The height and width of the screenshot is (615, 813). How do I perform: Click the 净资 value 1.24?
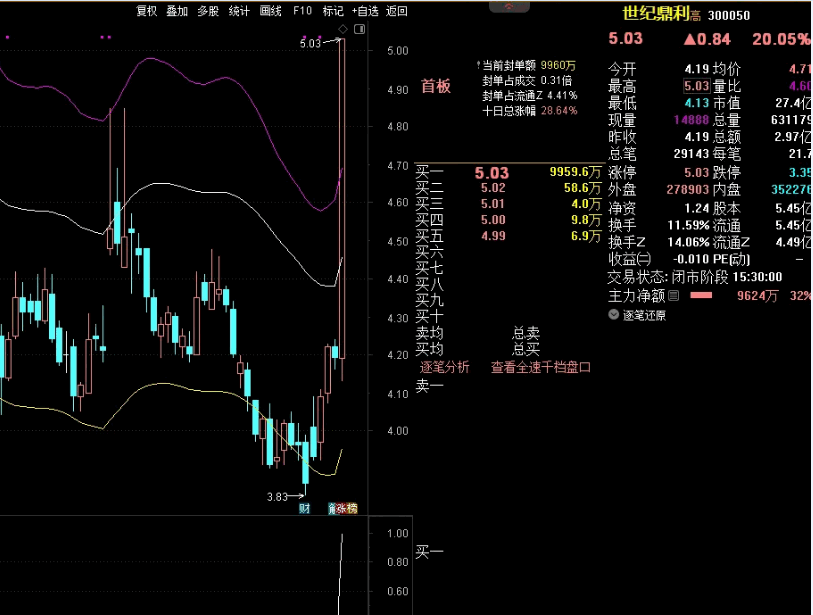[696, 208]
